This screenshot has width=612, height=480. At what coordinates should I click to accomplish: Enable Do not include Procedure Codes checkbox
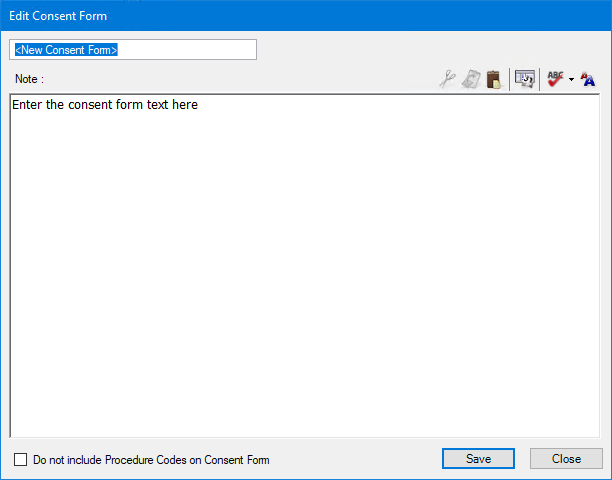point(21,460)
